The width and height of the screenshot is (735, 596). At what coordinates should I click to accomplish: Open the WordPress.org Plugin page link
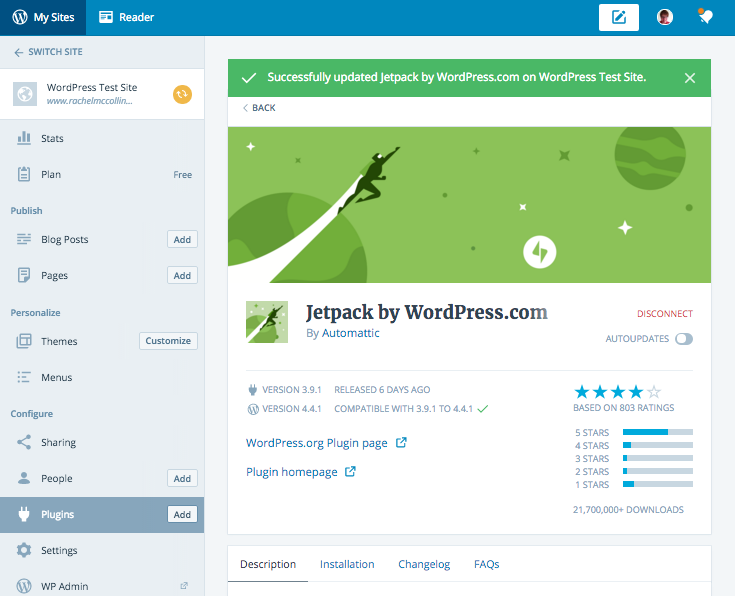[x=317, y=443]
